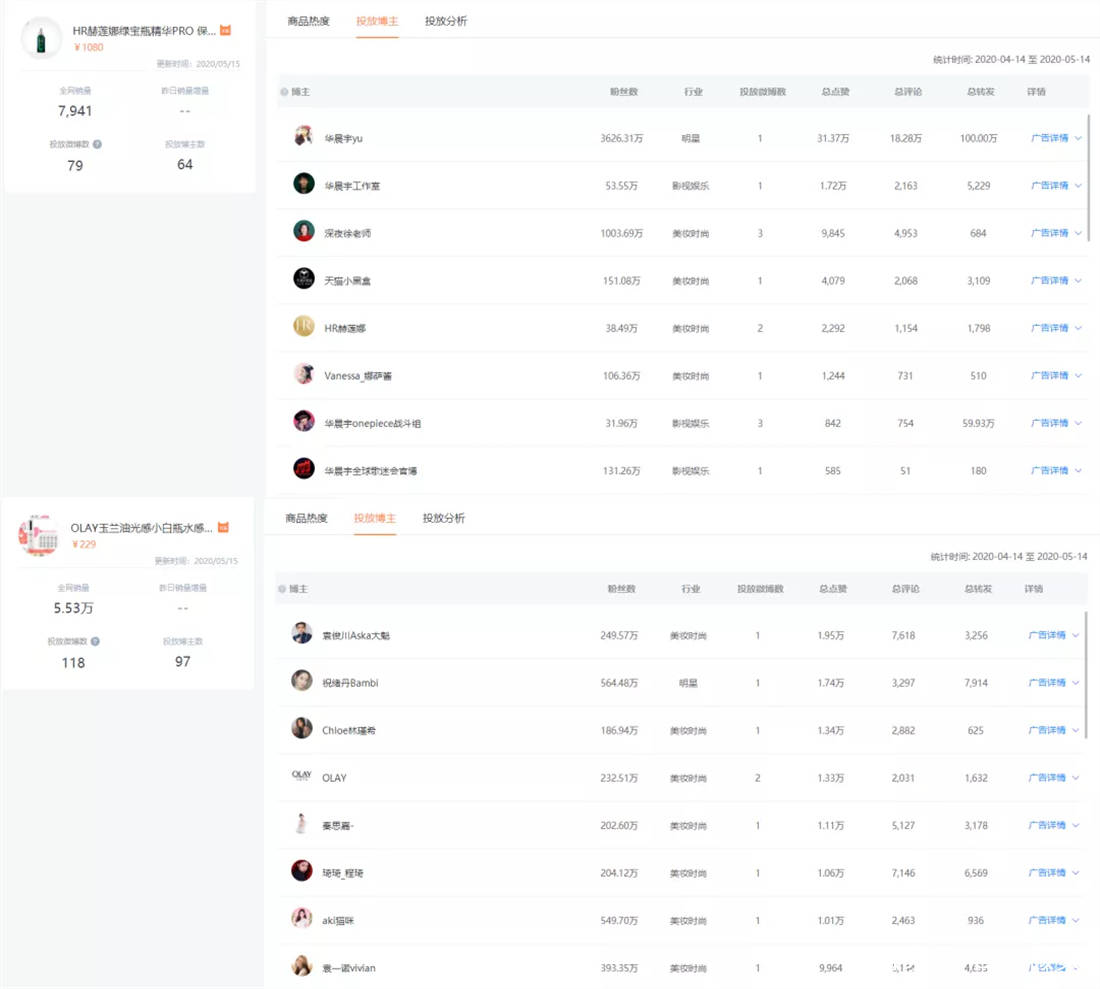Open blogger 华晨宇工作室 name link
The image size is (1100, 989).
pos(351,186)
